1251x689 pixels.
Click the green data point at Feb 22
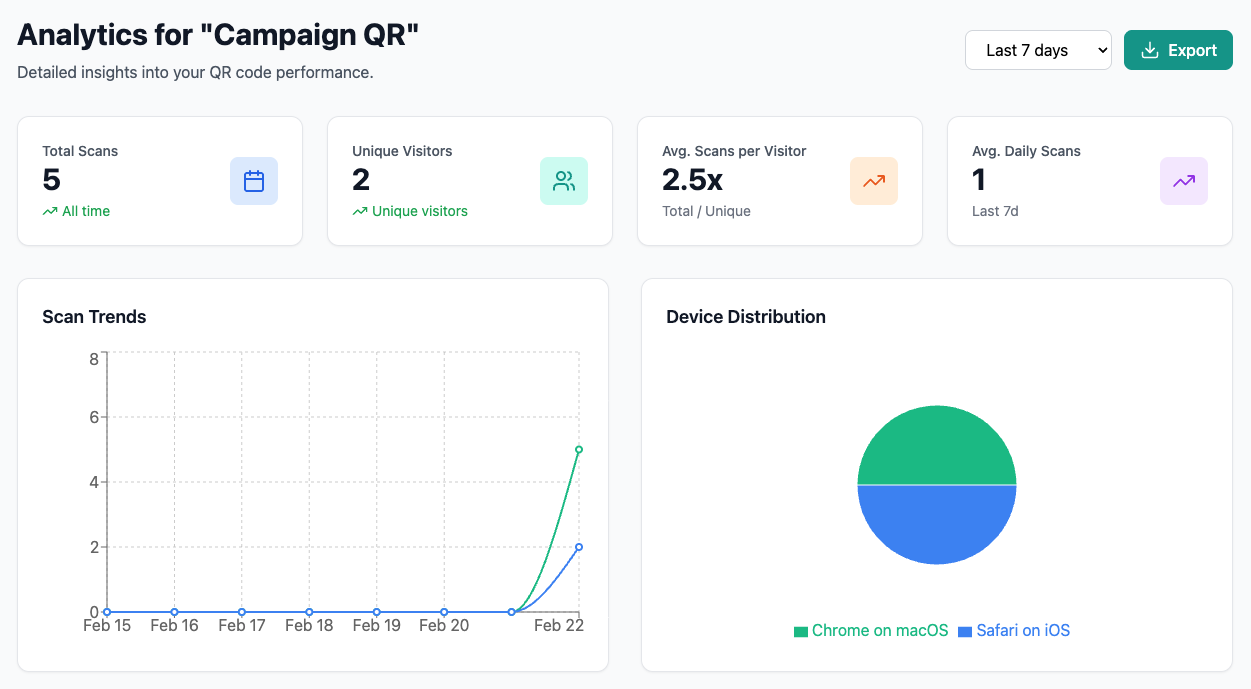(x=578, y=451)
